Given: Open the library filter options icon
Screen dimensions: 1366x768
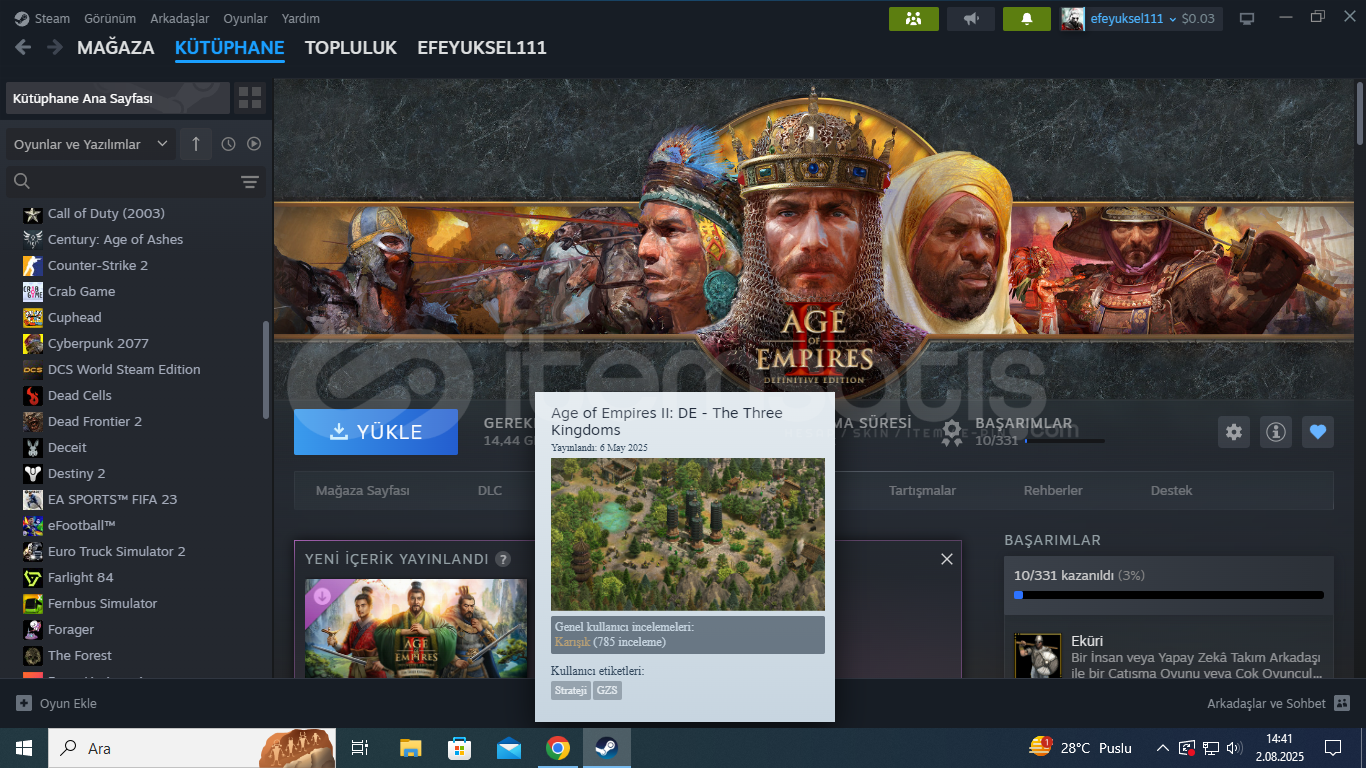Looking at the screenshot, I should point(249,181).
